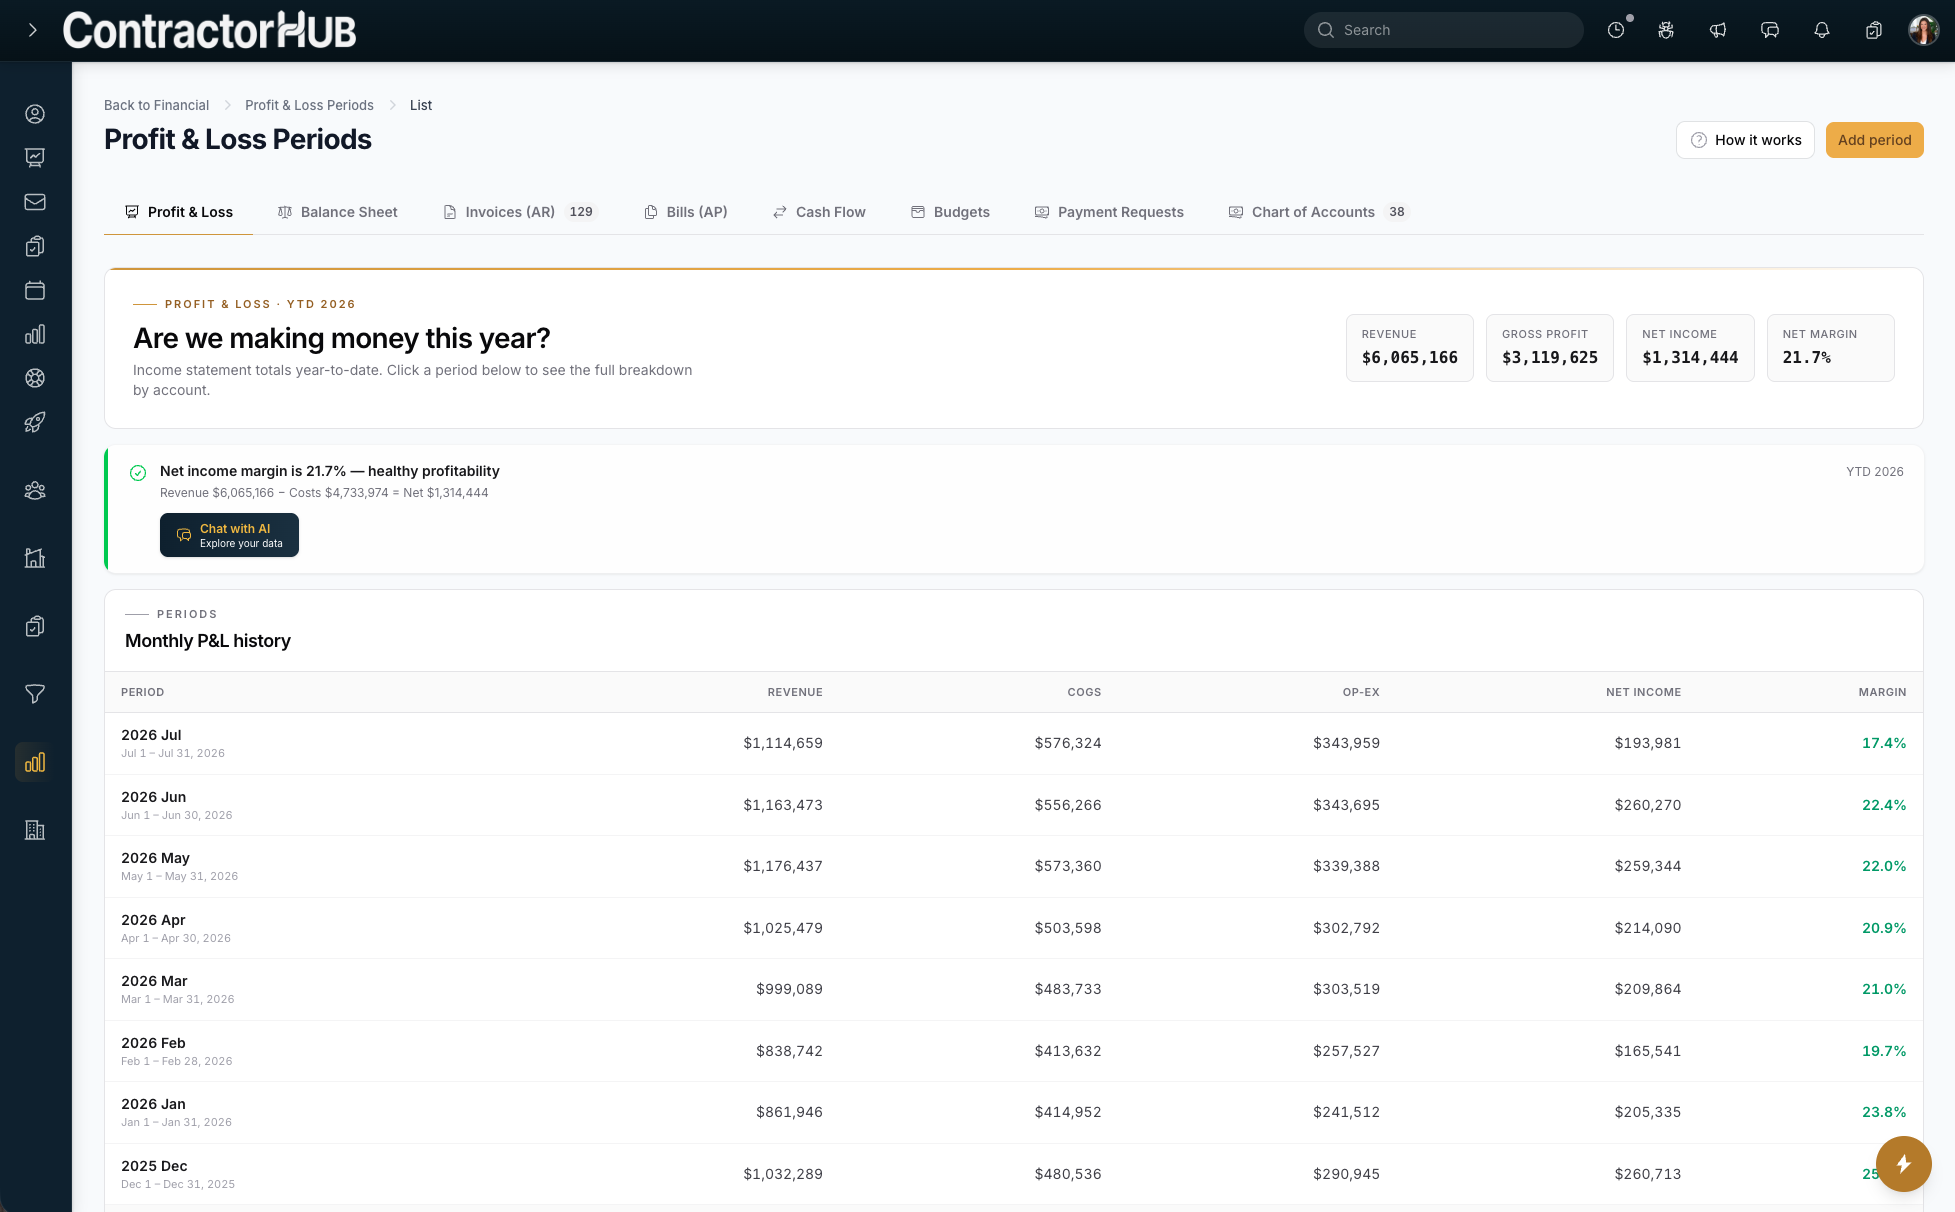Open the factory building sidebar icon

click(x=35, y=558)
